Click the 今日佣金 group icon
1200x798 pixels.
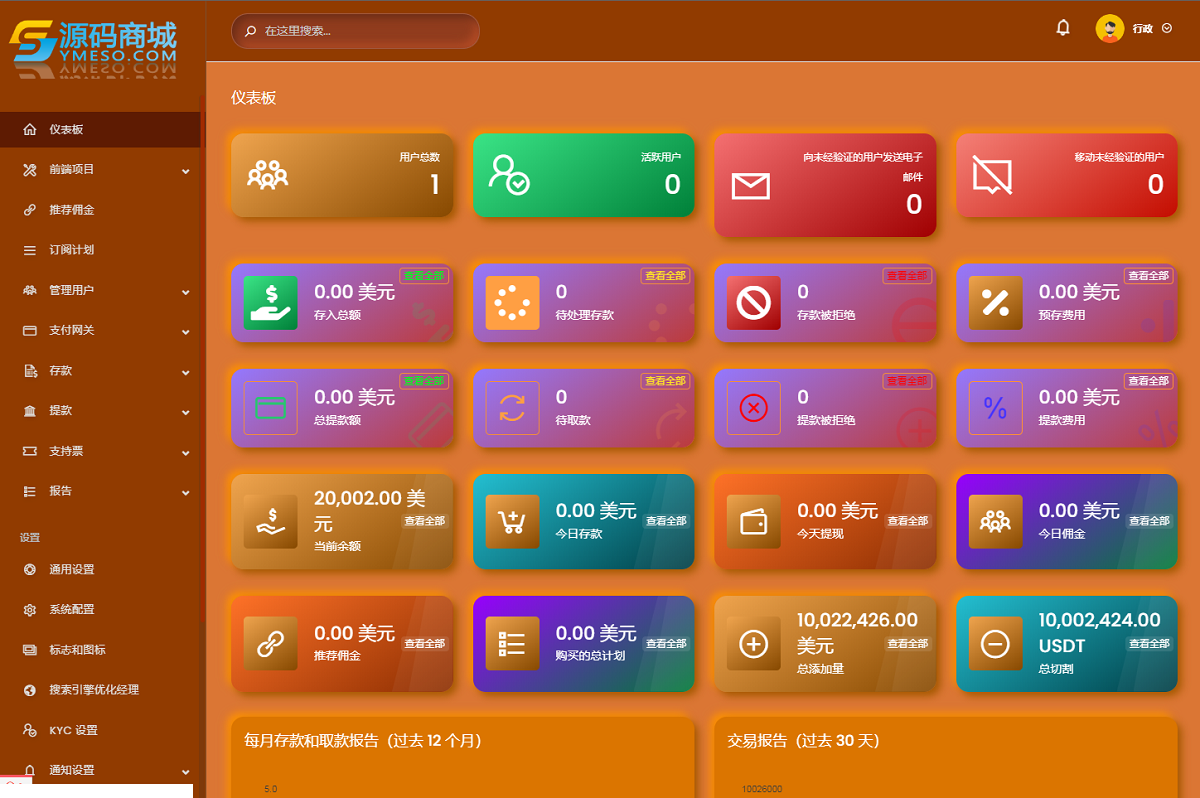pos(996,522)
